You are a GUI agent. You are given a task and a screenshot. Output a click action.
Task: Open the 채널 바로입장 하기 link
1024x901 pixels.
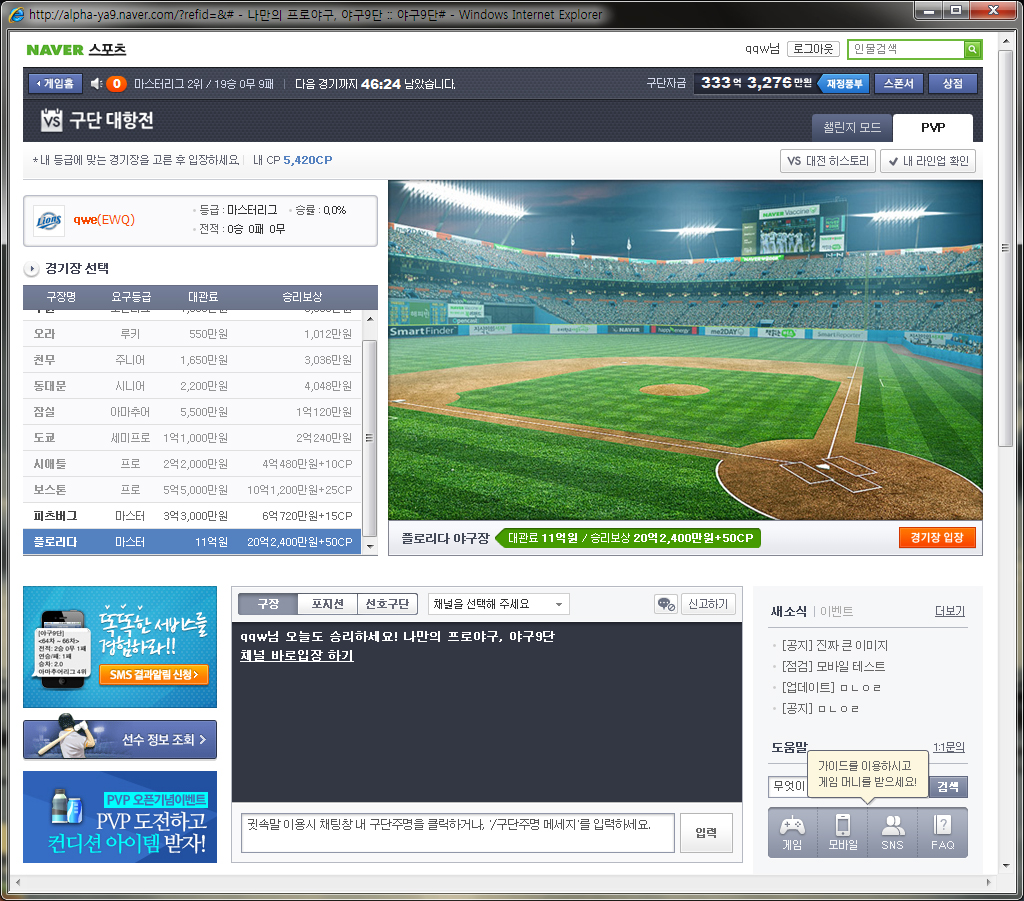pos(296,655)
